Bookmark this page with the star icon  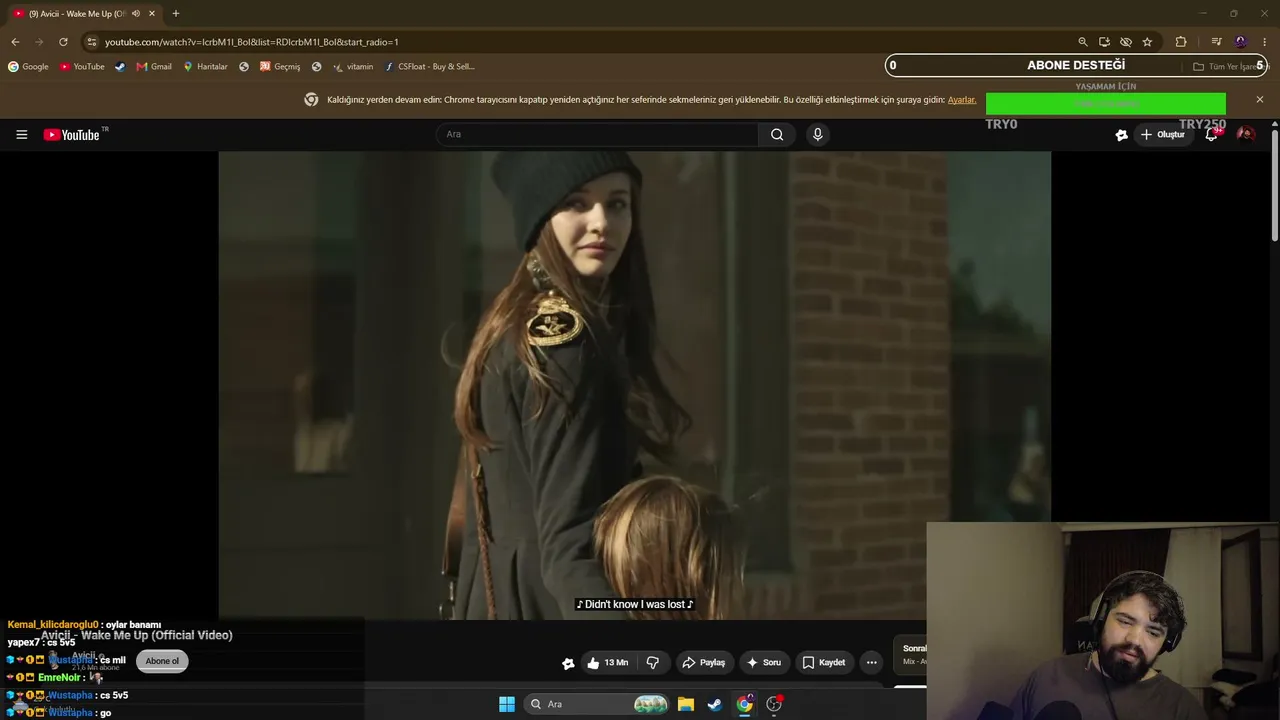click(x=1147, y=42)
